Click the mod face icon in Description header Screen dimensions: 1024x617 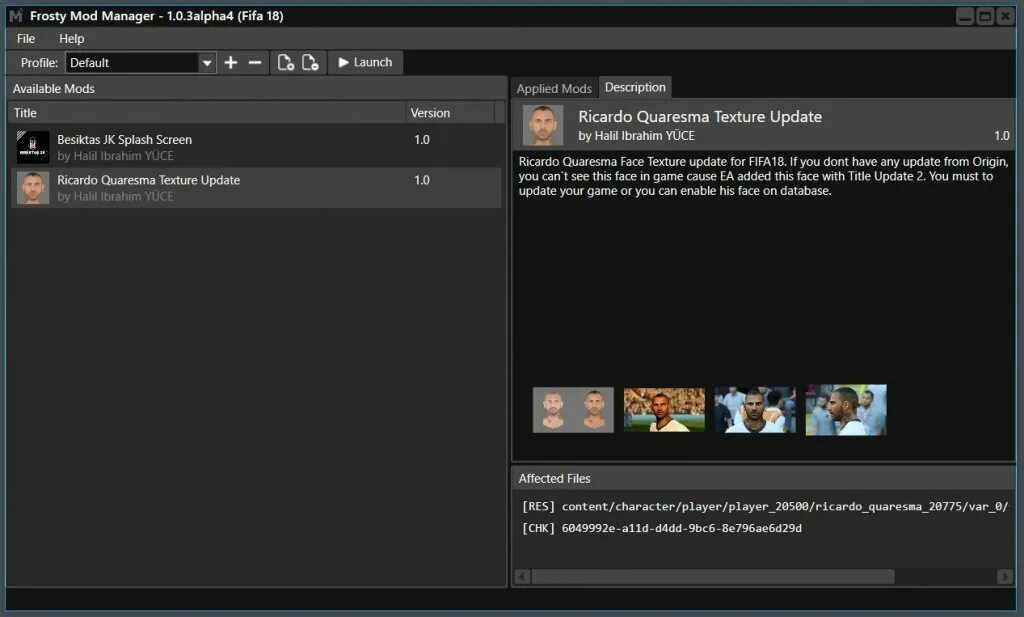pyautogui.click(x=543, y=125)
